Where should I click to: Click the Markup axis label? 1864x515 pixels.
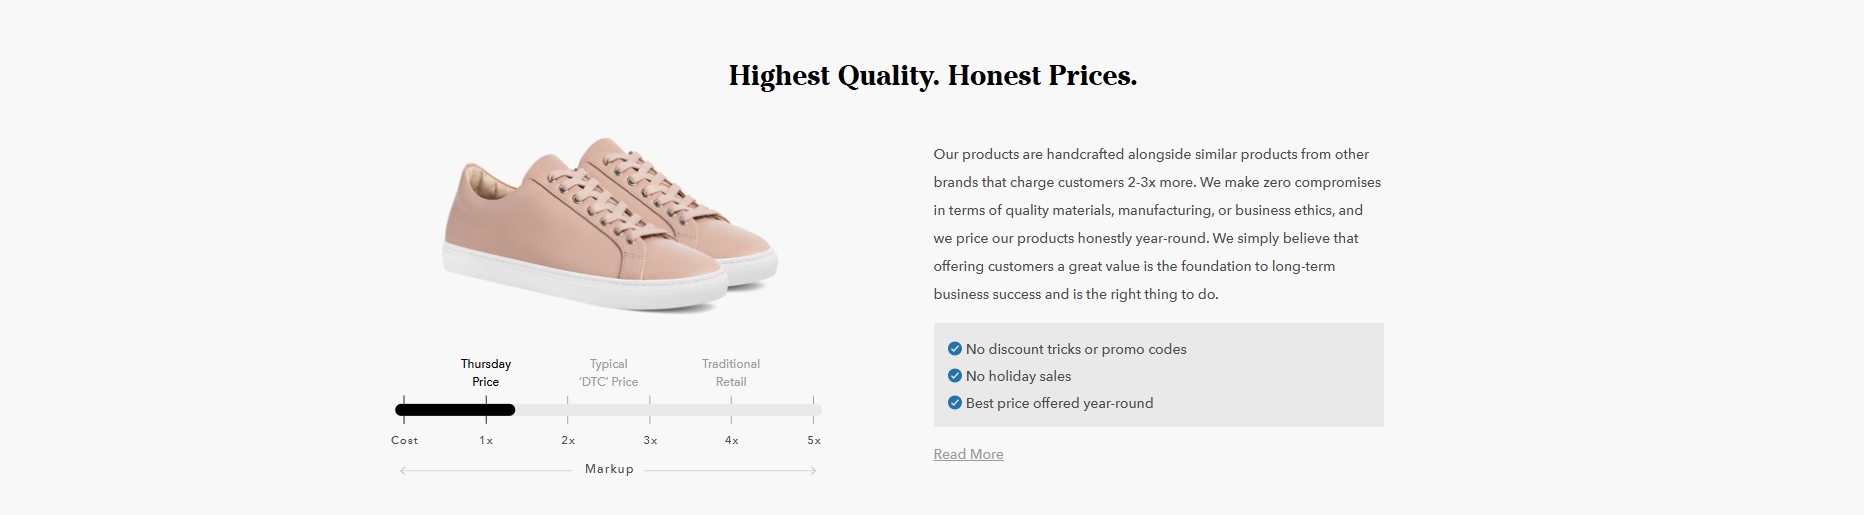tap(609, 469)
